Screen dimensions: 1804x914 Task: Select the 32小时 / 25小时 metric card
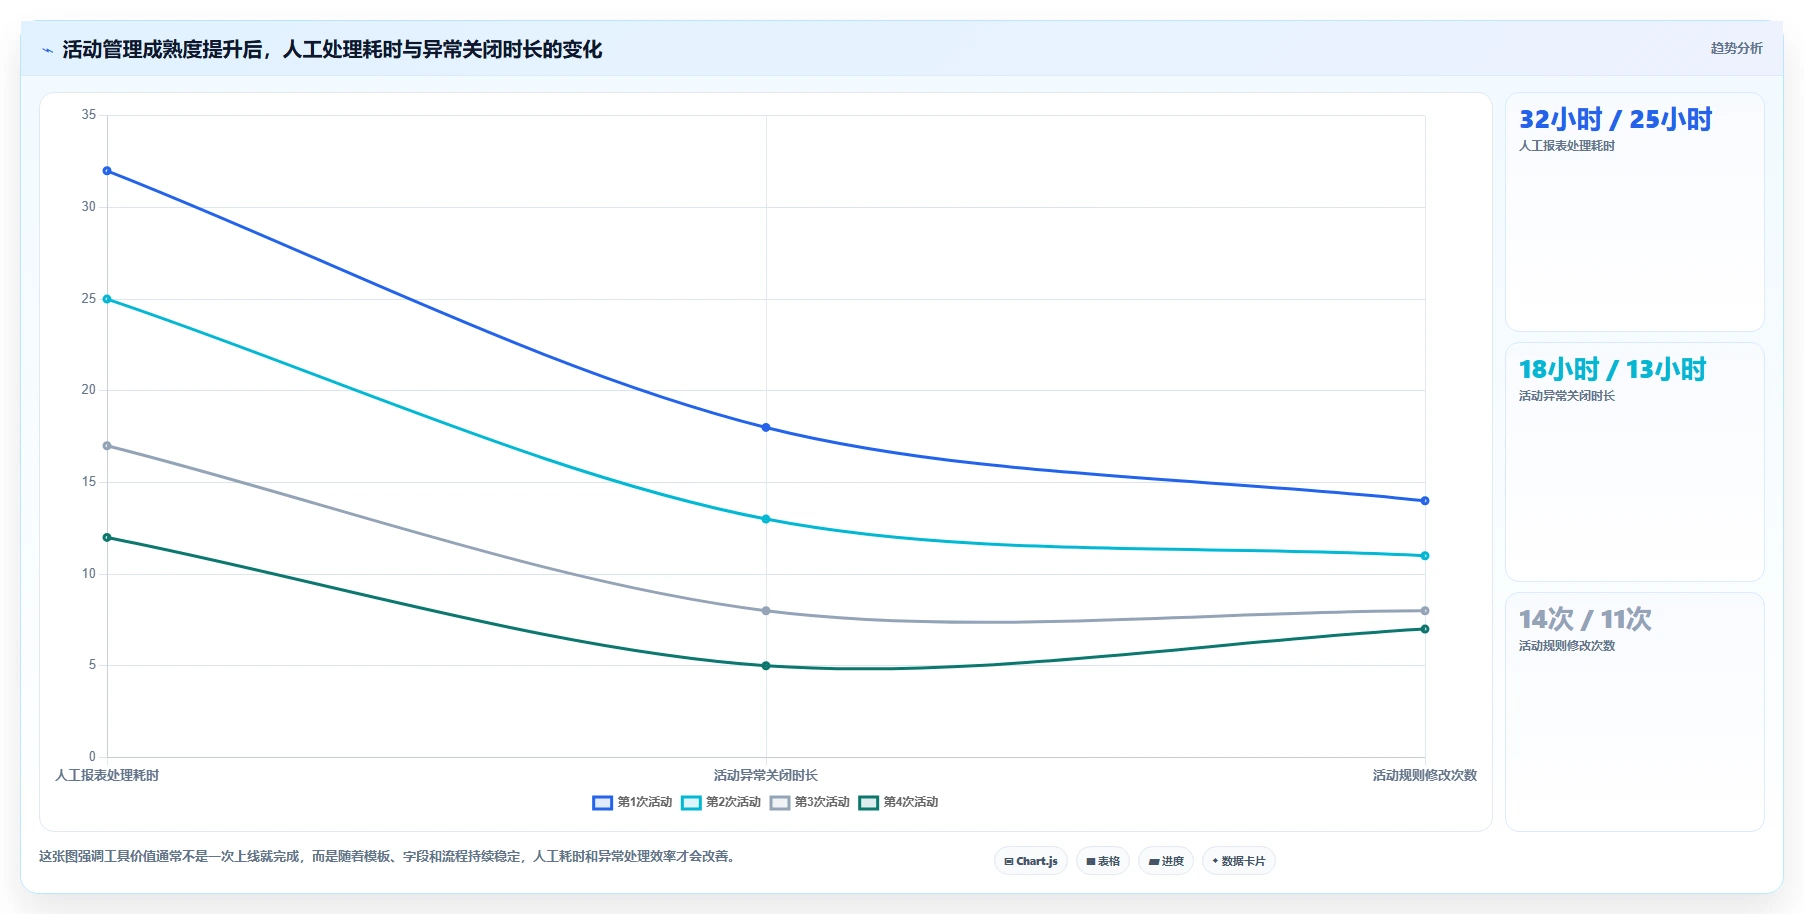(x=1635, y=212)
